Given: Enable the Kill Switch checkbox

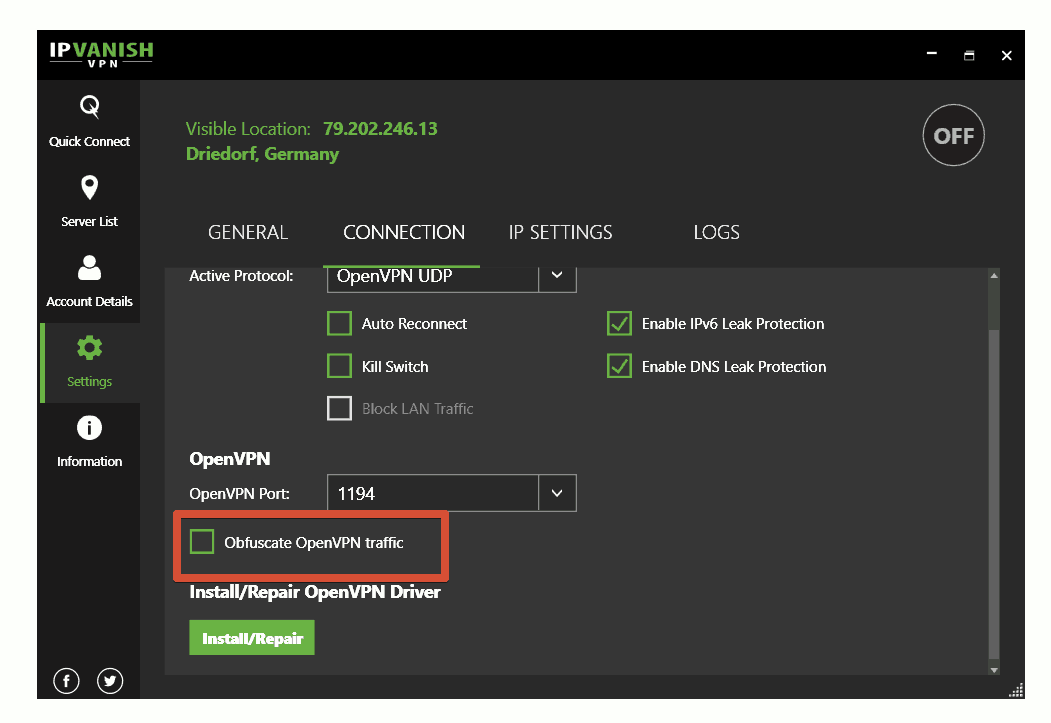Looking at the screenshot, I should click(x=339, y=366).
